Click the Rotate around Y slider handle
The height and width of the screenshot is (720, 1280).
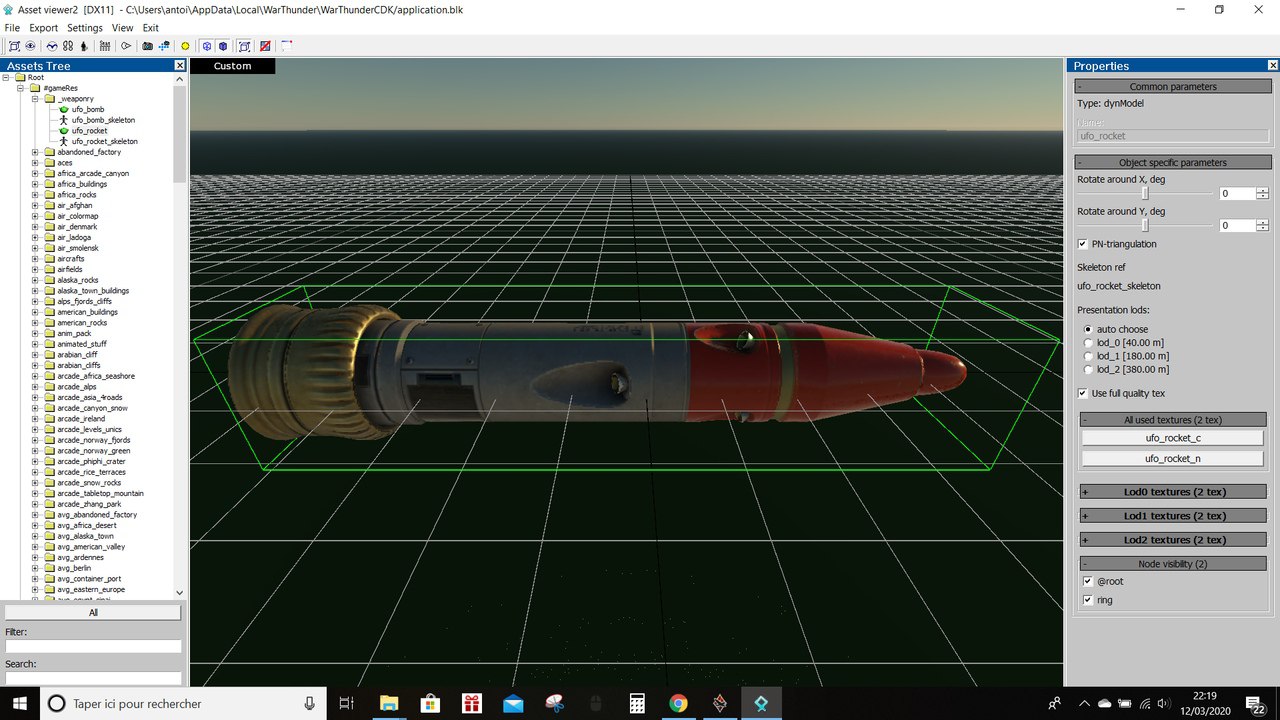pos(1145,226)
